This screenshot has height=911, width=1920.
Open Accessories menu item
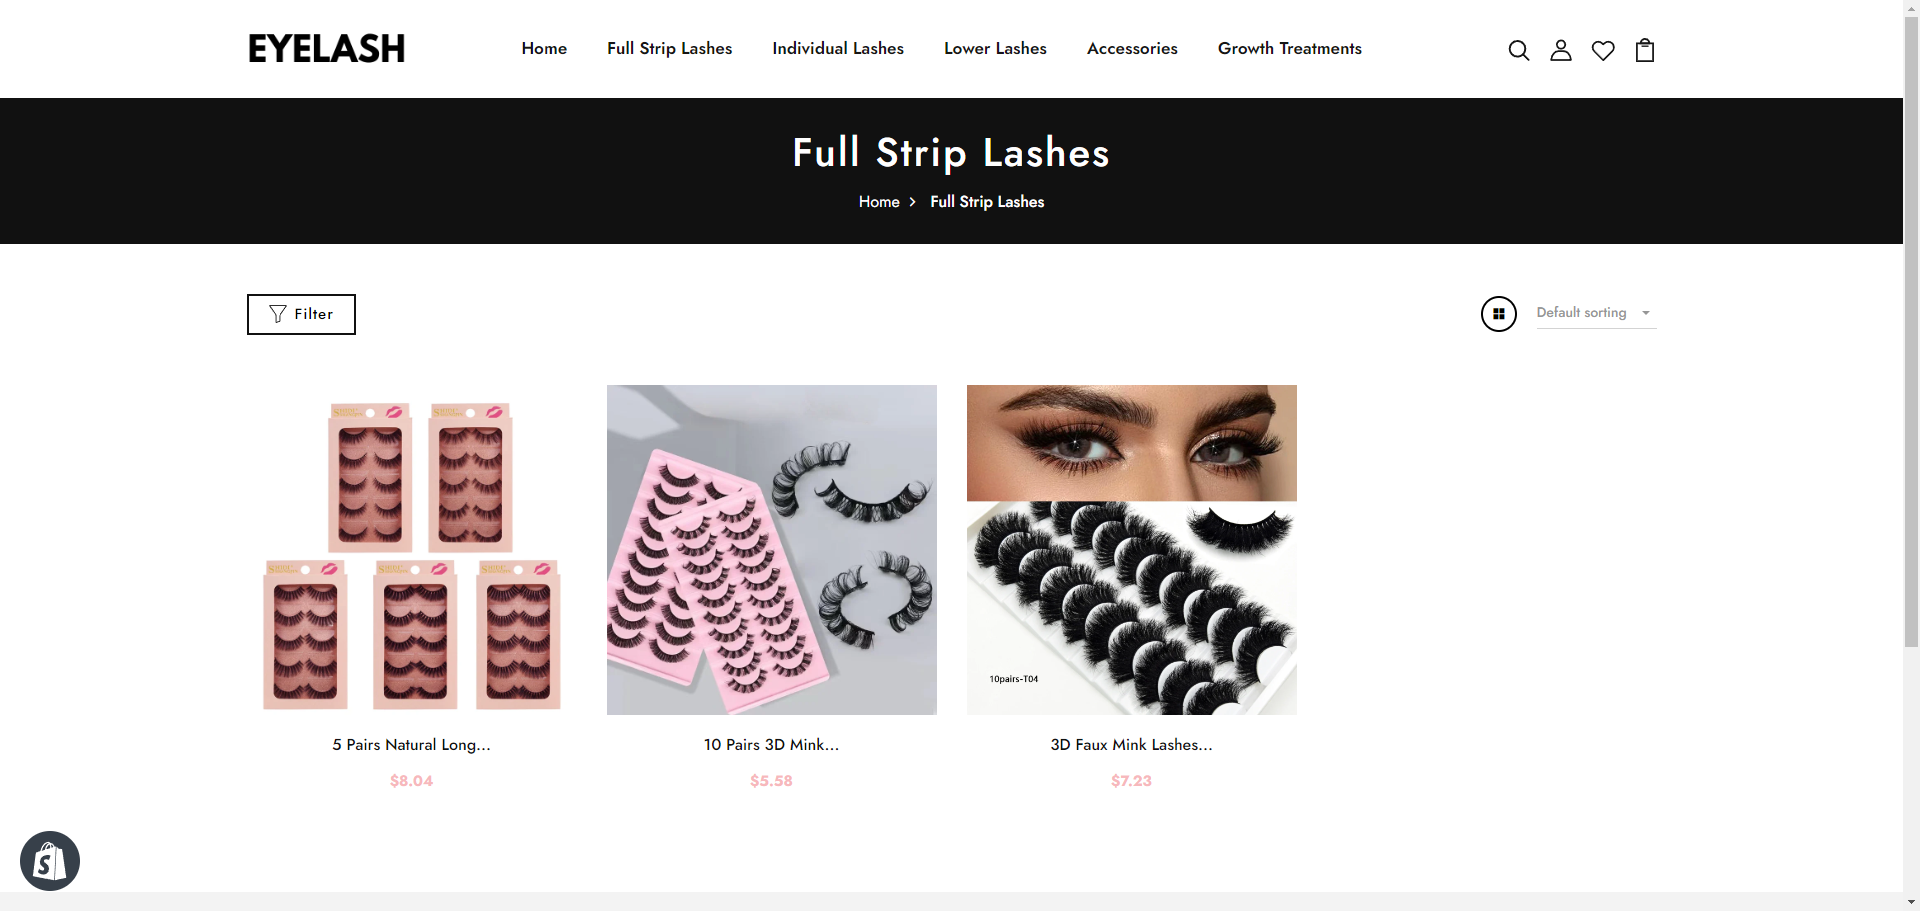[x=1132, y=48]
